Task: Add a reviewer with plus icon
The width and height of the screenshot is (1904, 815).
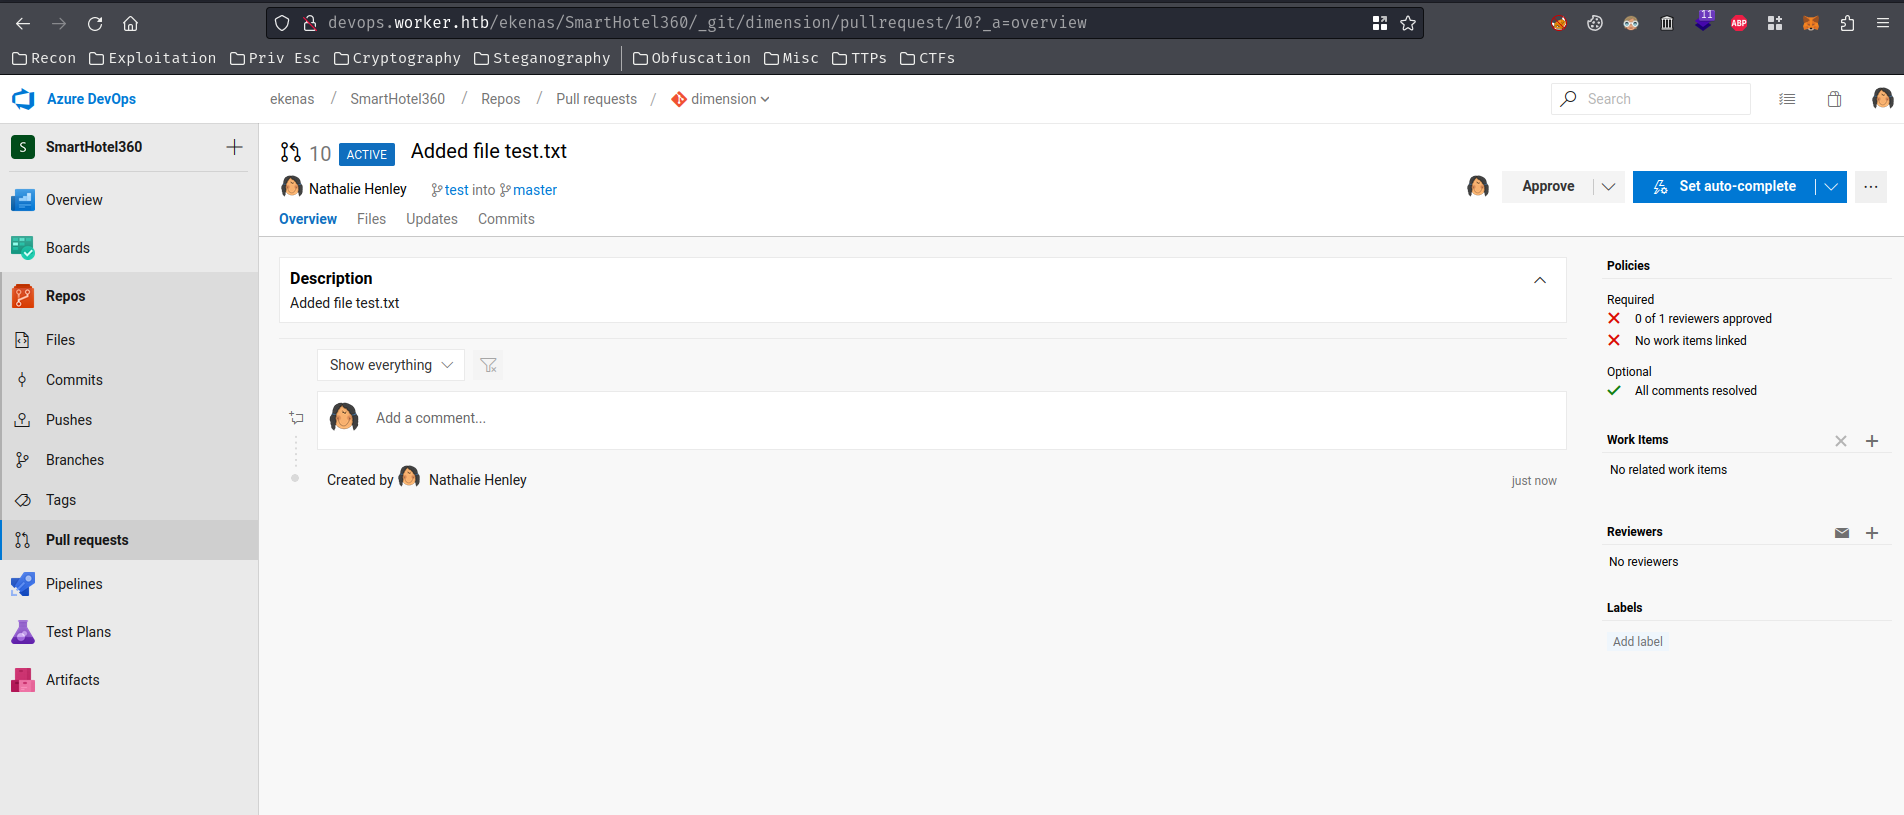Action: coord(1872,533)
